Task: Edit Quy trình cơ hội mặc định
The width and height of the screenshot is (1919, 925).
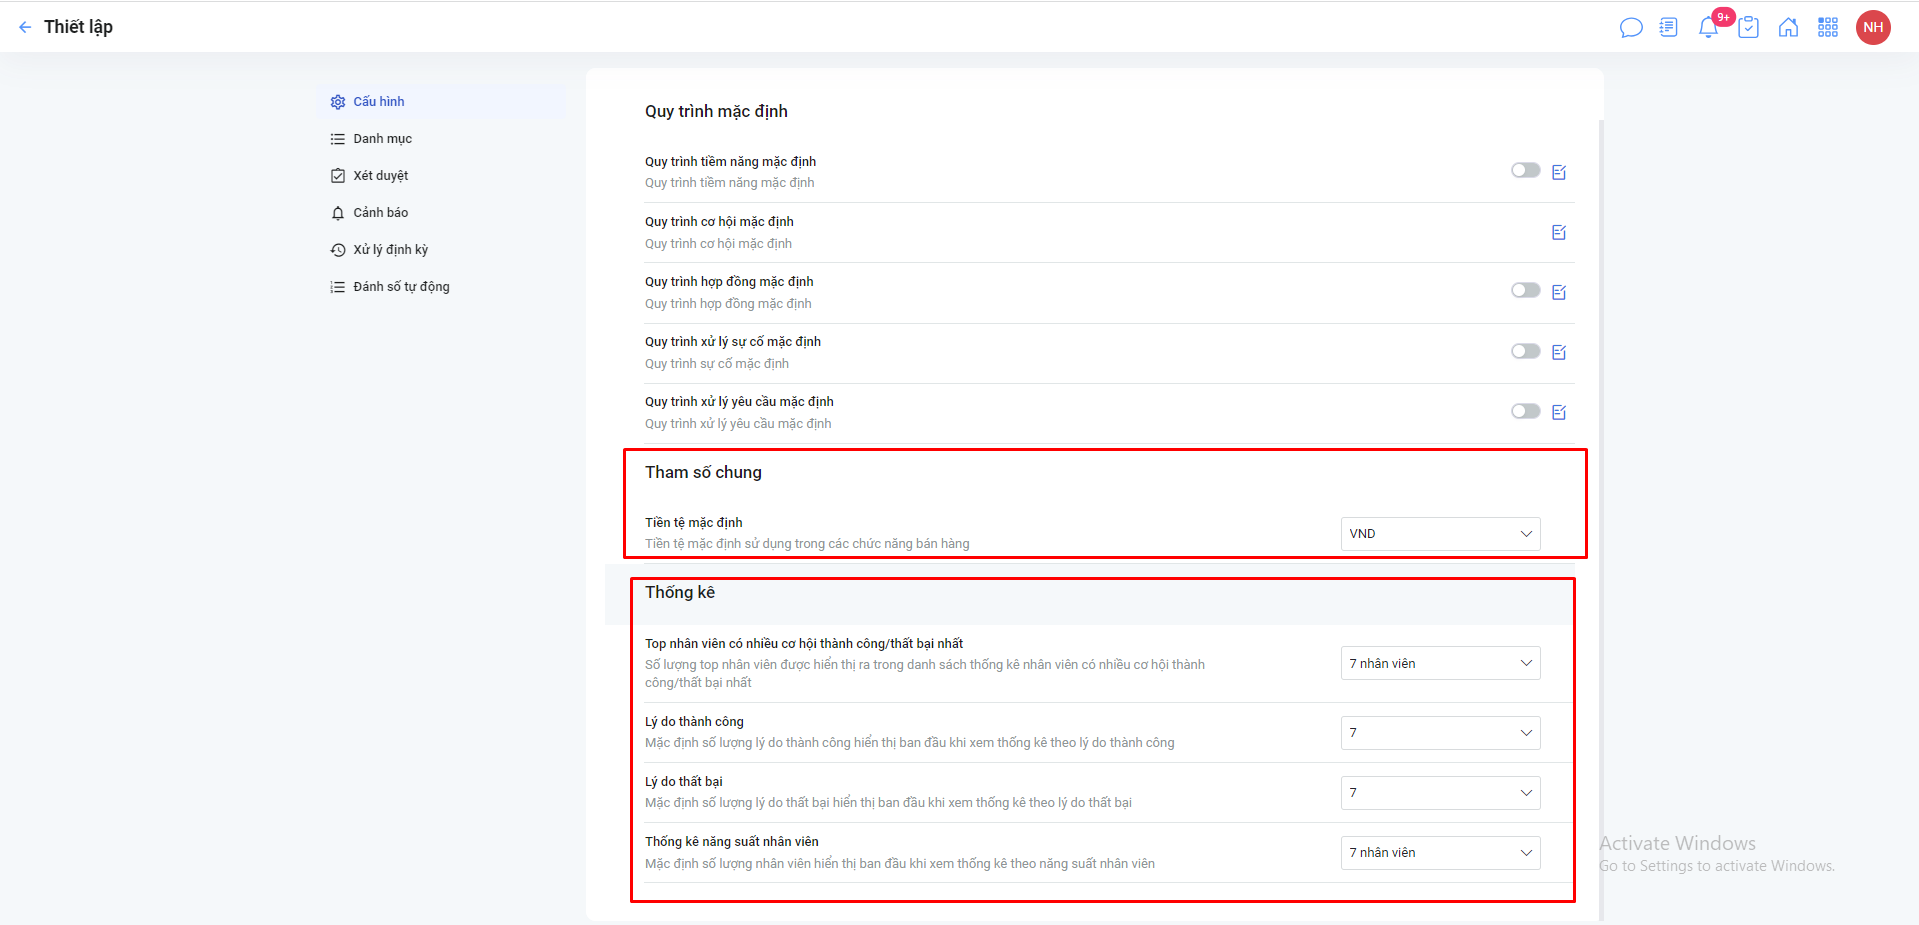Action: (x=1559, y=232)
